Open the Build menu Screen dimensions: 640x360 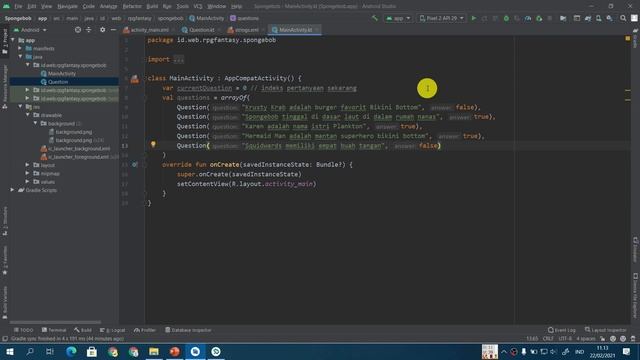152,6
